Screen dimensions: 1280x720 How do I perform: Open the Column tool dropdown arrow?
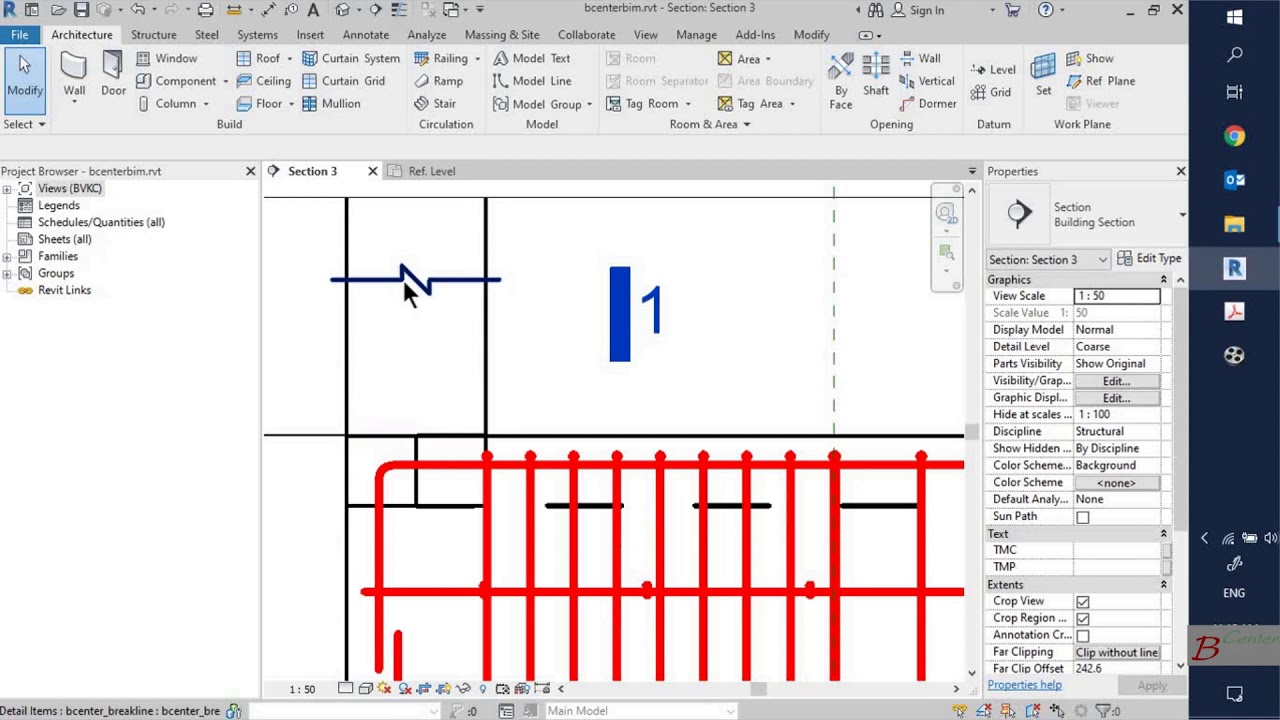pos(206,104)
